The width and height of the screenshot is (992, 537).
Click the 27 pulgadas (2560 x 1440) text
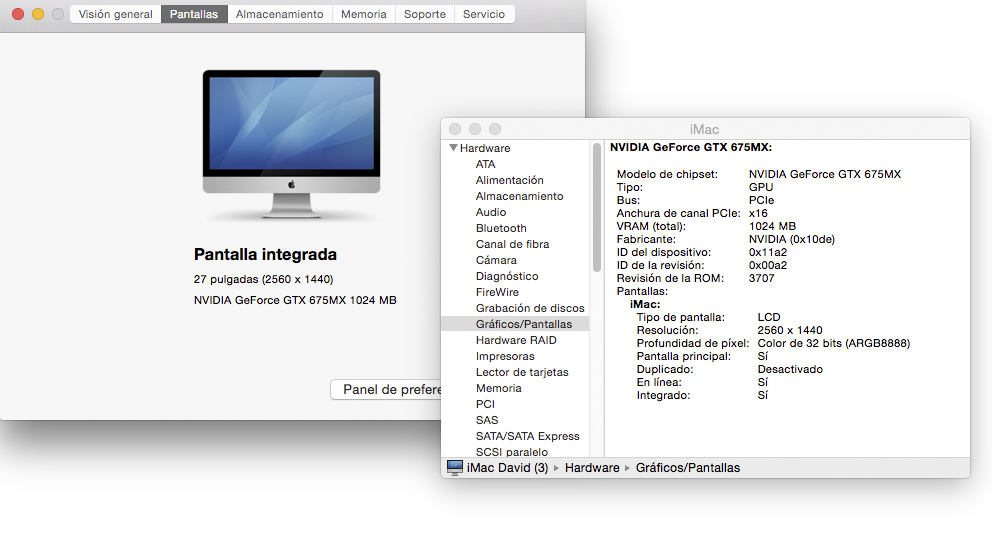click(263, 279)
